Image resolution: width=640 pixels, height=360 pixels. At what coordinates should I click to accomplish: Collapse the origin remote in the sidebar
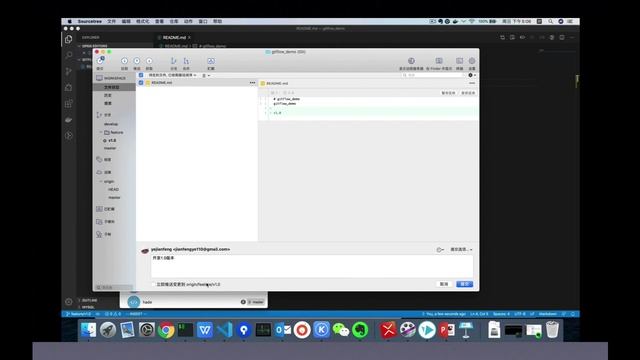pyautogui.click(x=101, y=181)
